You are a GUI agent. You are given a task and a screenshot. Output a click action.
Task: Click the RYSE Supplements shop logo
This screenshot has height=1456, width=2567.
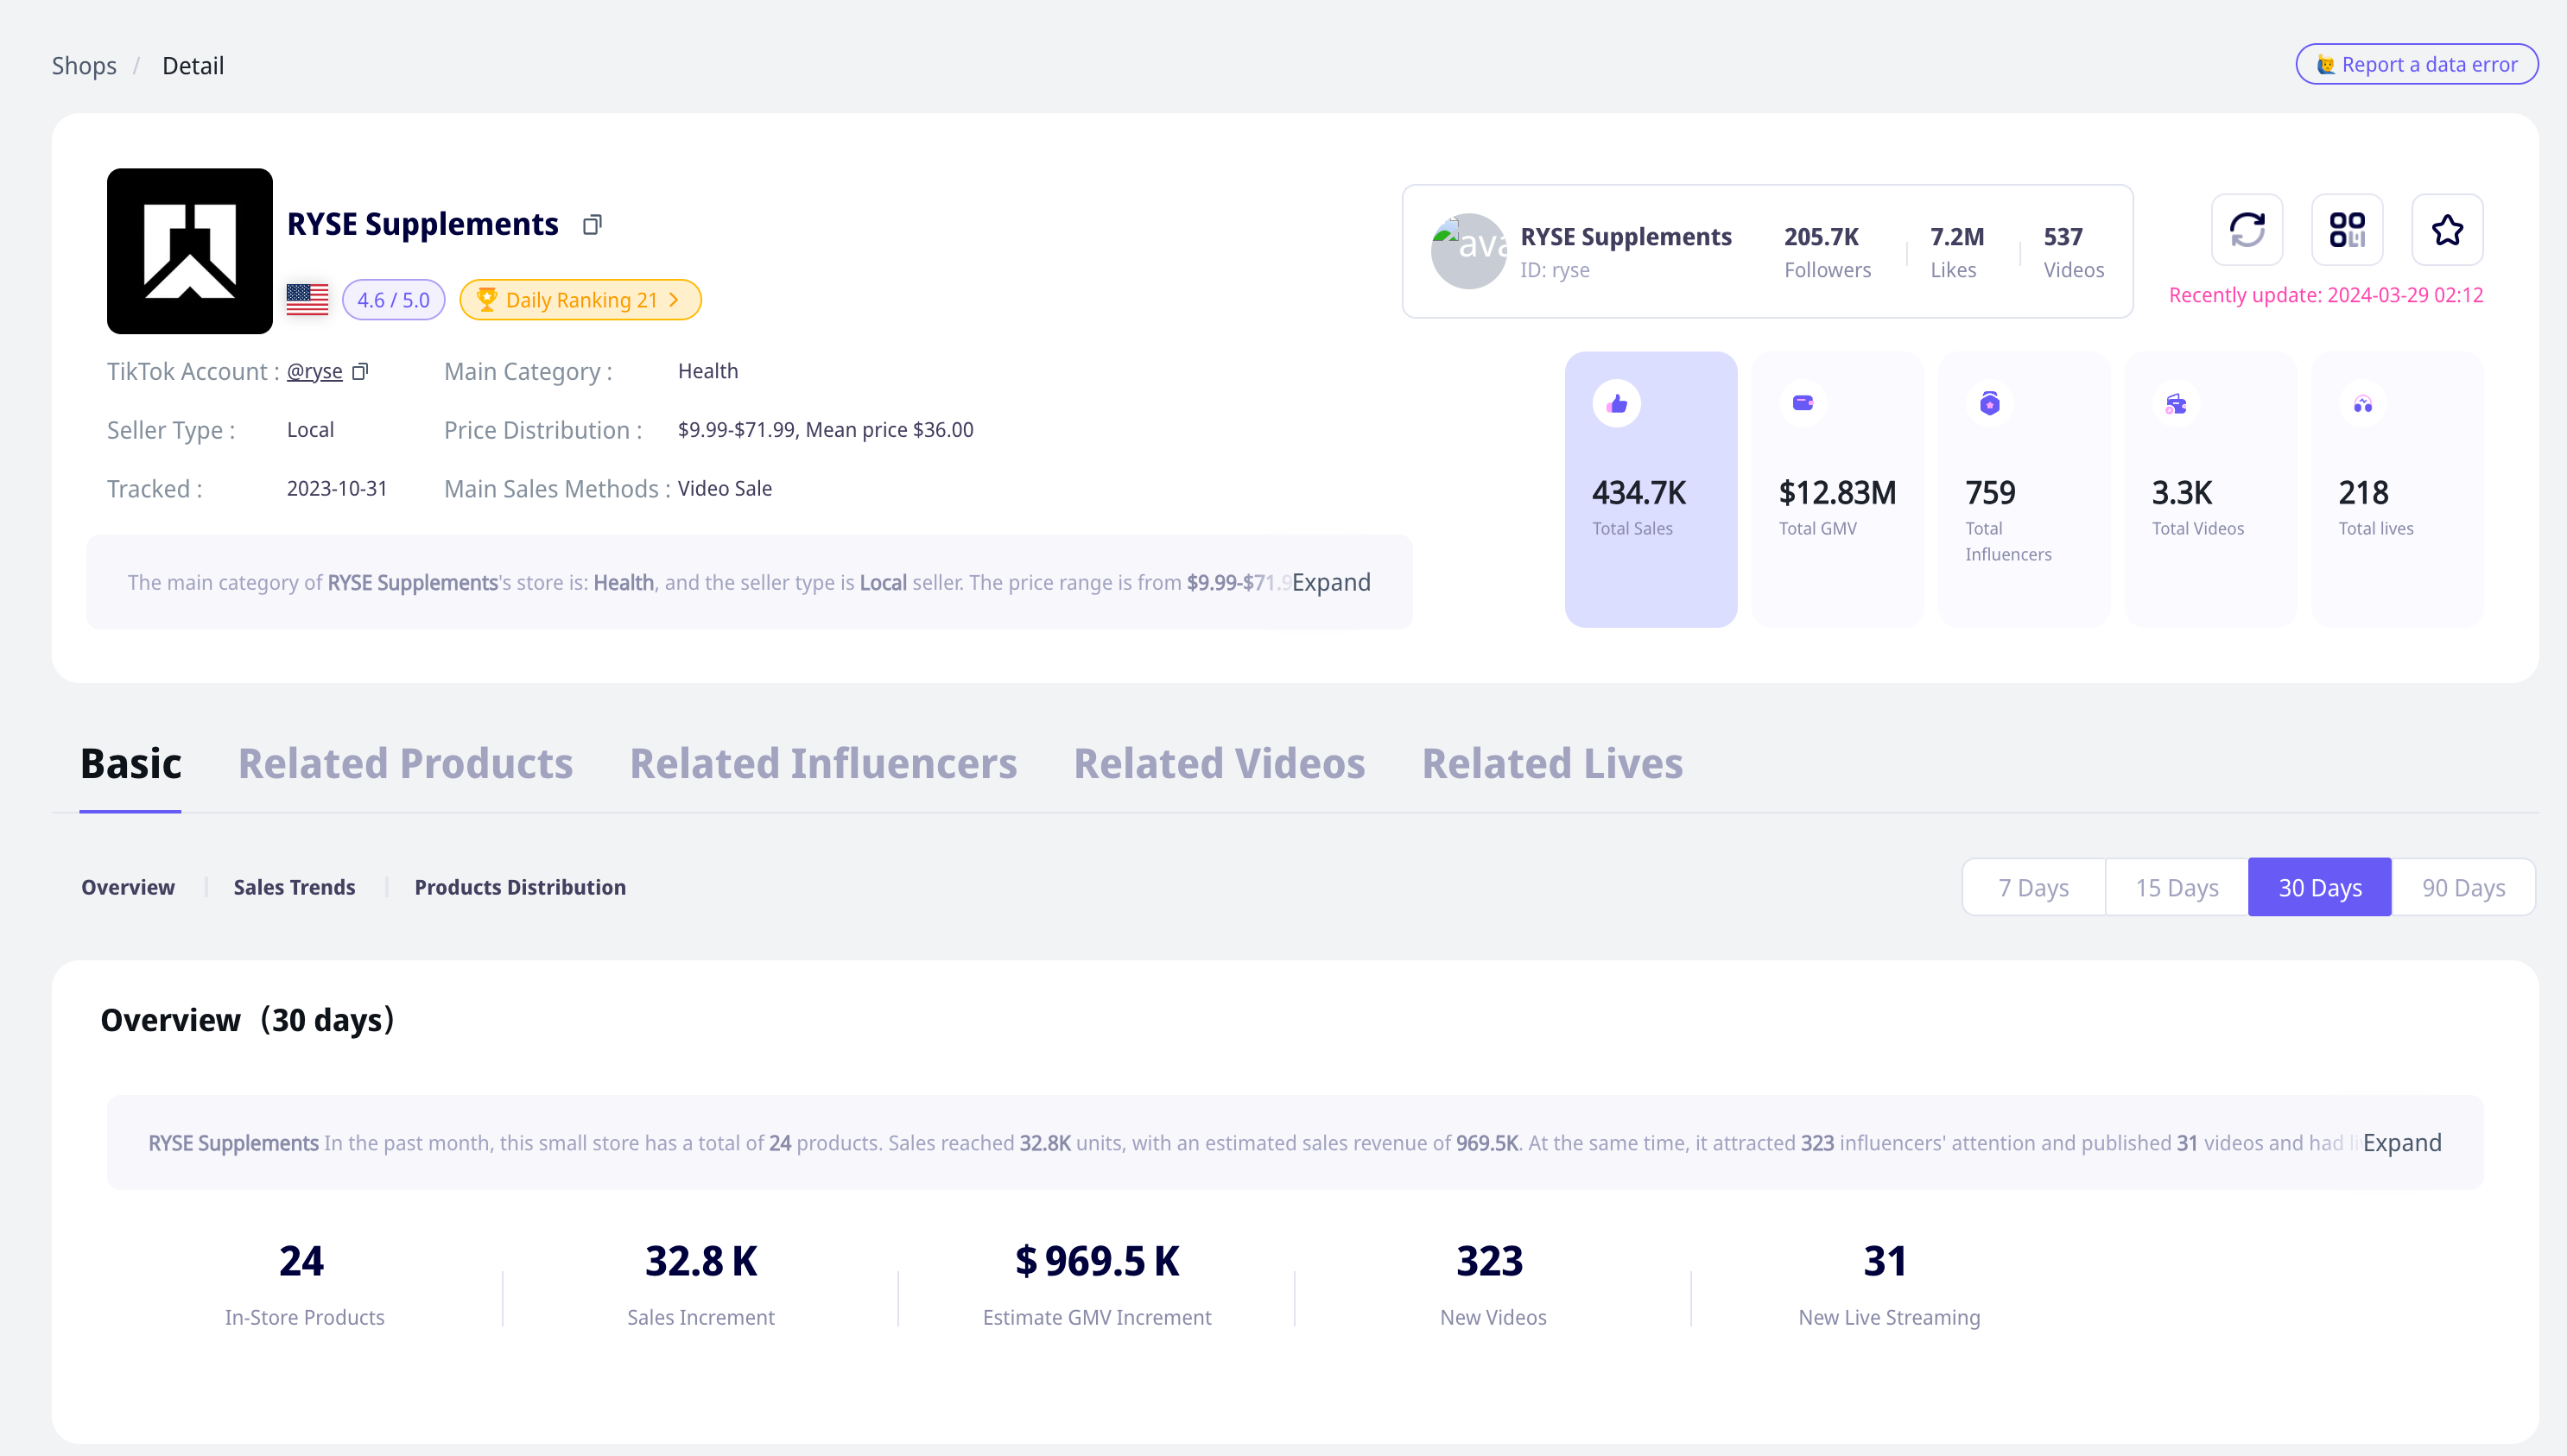tap(190, 251)
